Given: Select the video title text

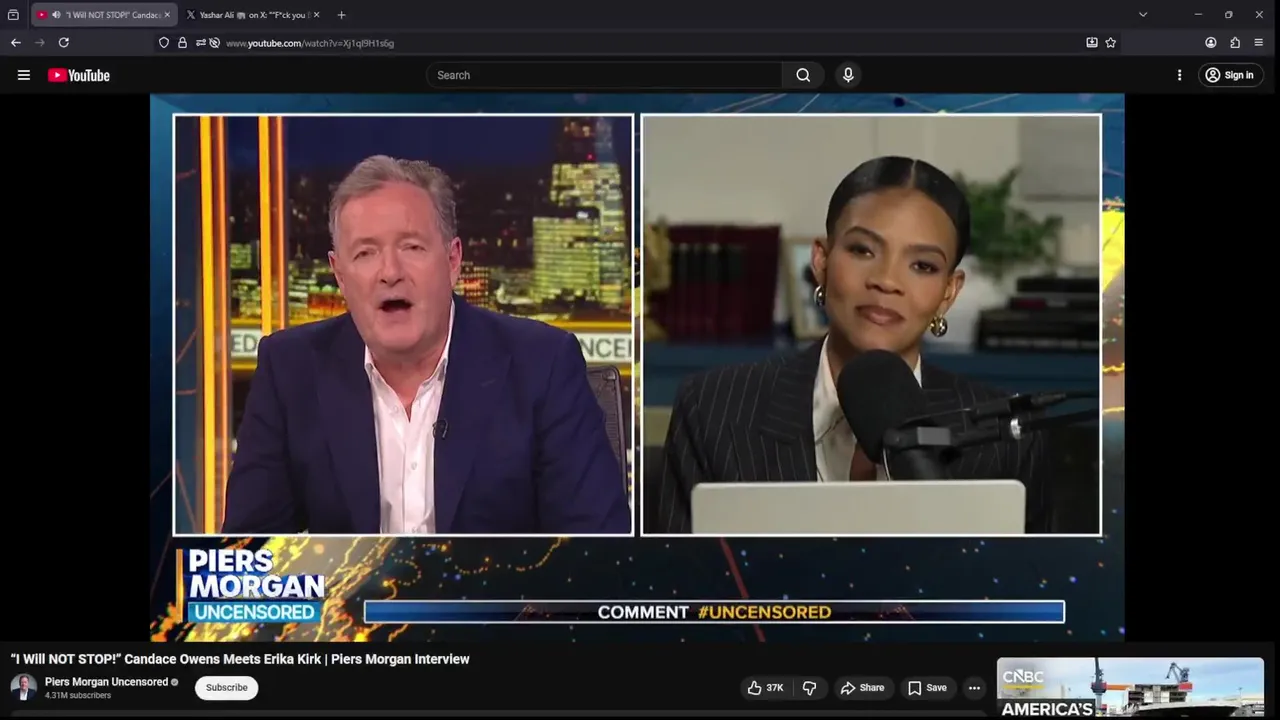Looking at the screenshot, I should (240, 659).
